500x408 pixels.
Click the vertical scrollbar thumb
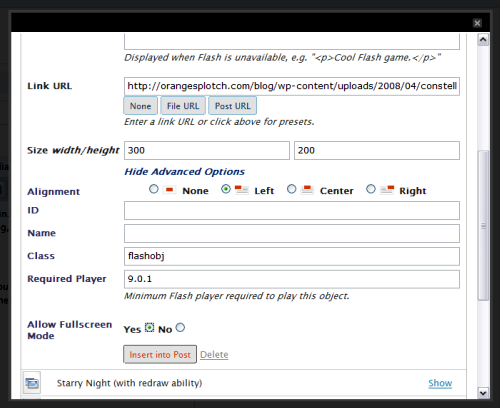tap(483, 226)
